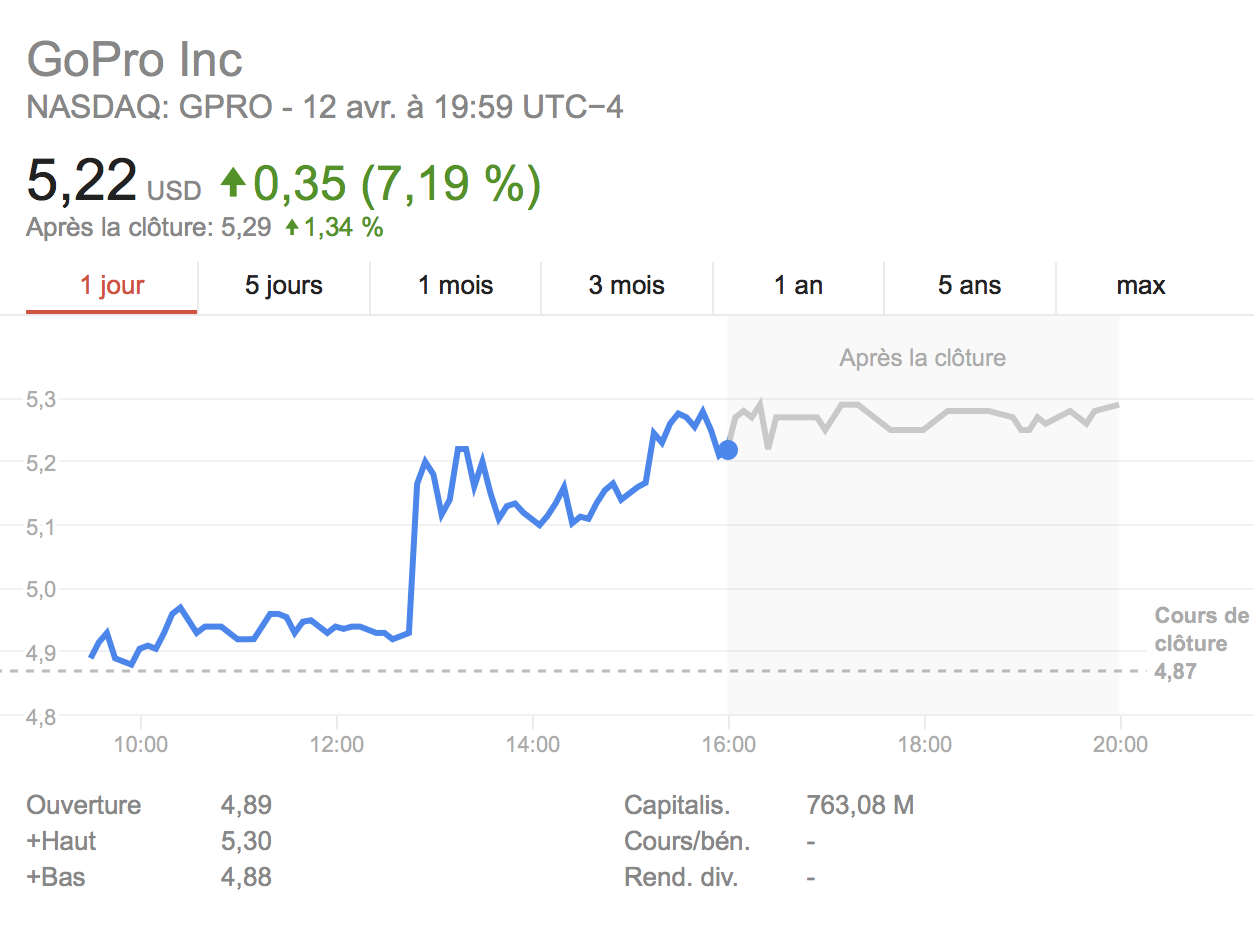Click the Cours de clôture 4,87 label
The height and width of the screenshot is (942, 1254).
[1201, 644]
